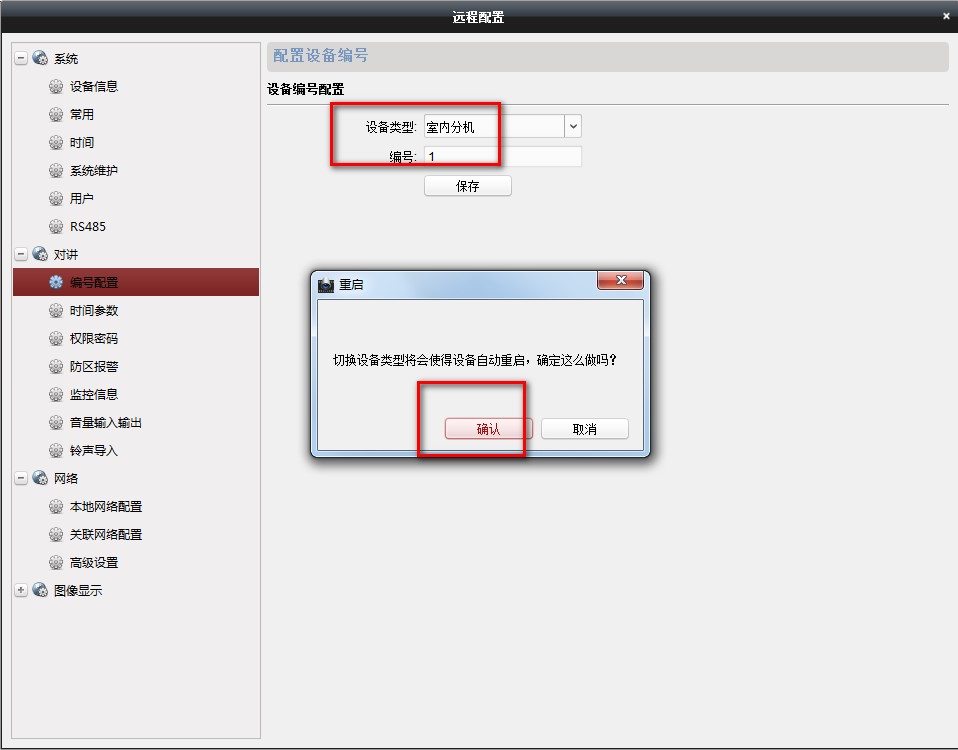This screenshot has height=750, width=958.
Task: Click the gear icon beside RS485
Action: tap(56, 227)
